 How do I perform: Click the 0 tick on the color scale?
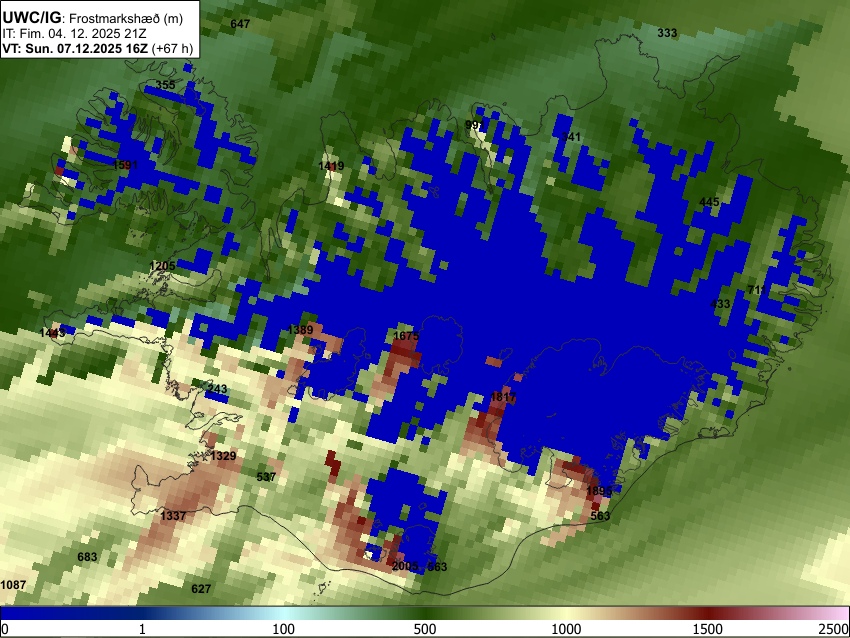tap(5, 629)
